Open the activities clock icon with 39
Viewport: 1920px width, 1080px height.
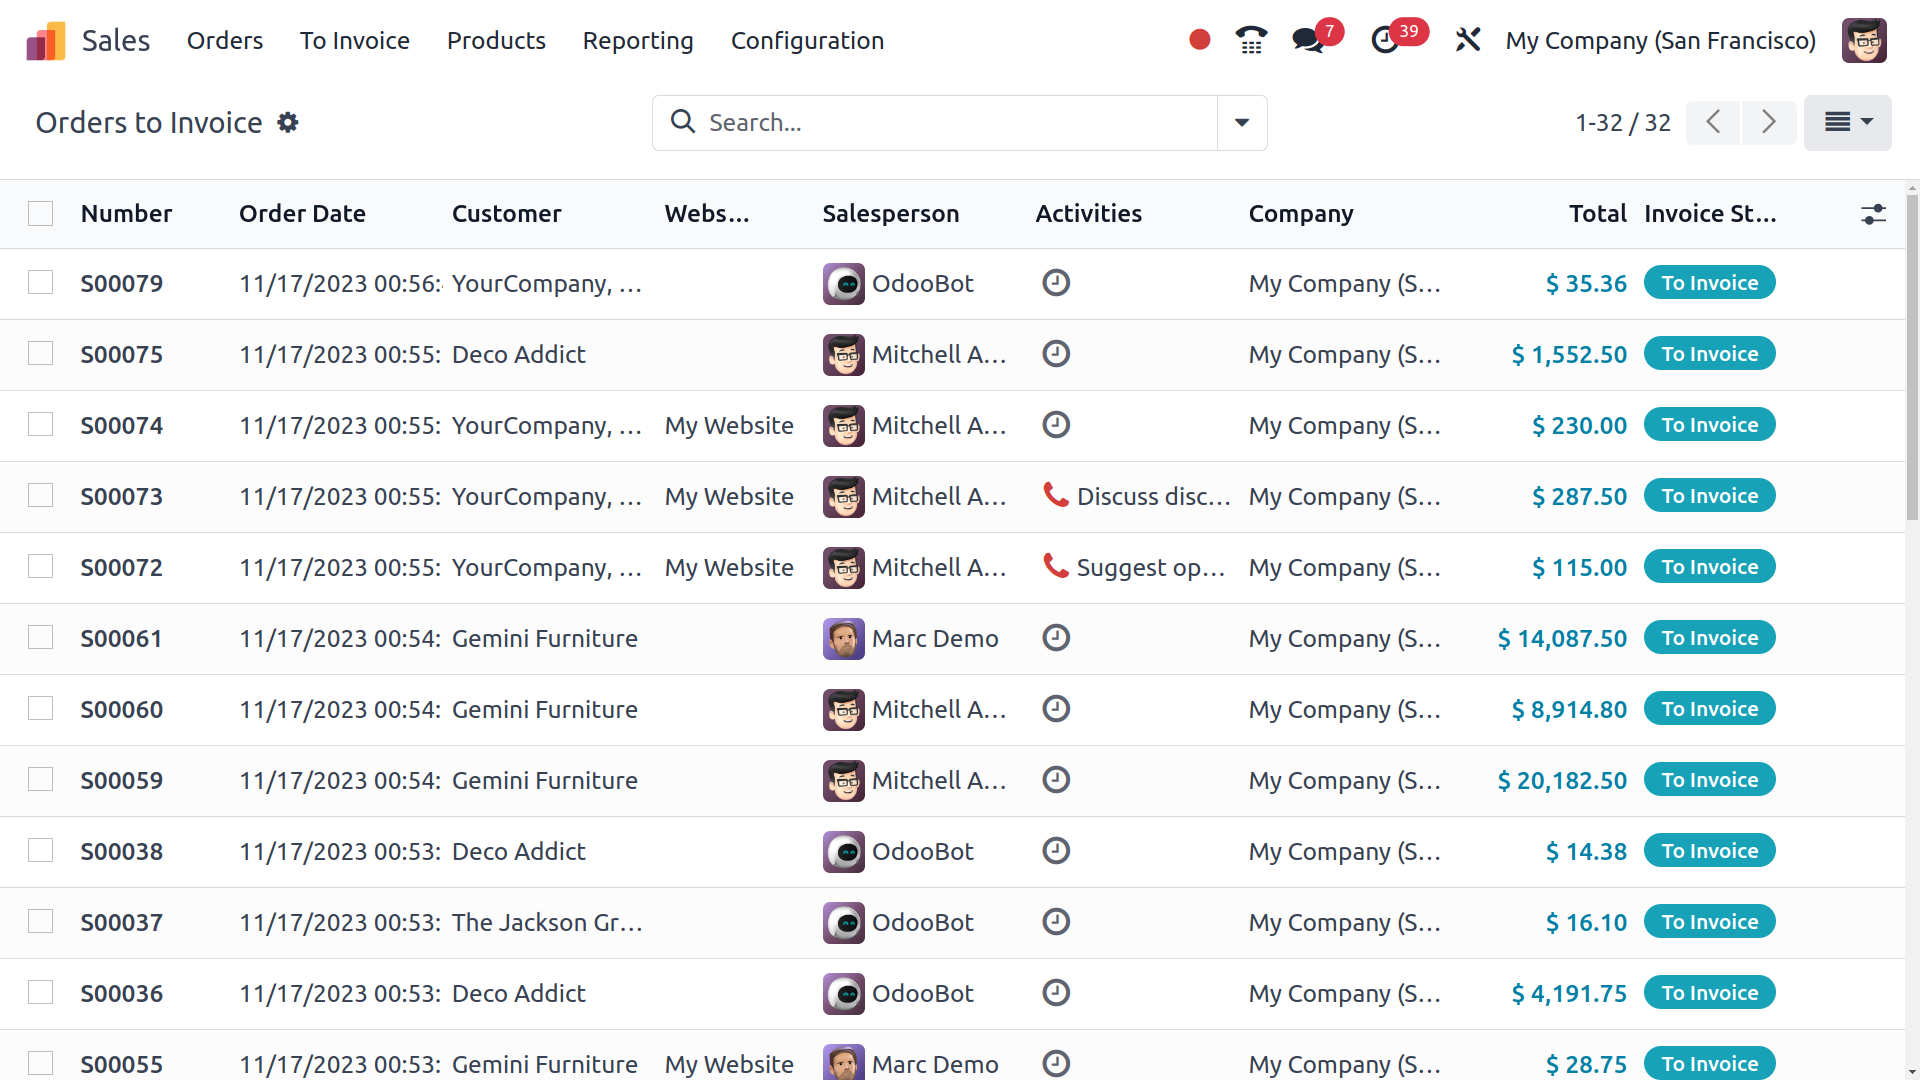[x=1386, y=40]
